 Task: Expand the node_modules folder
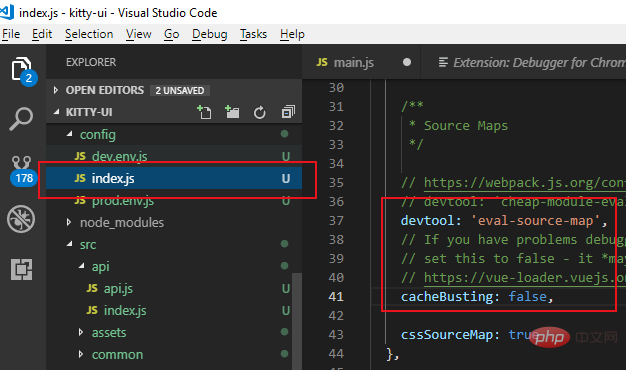pos(69,222)
